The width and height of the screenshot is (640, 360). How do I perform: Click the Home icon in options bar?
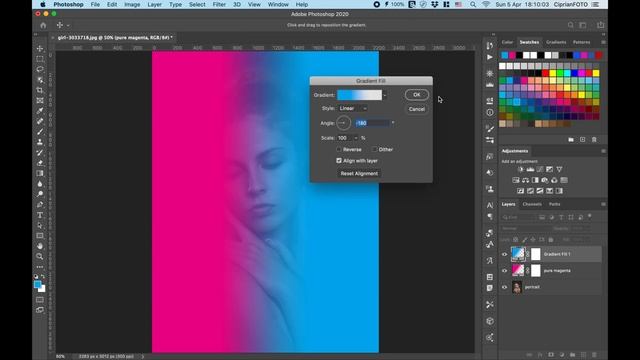[x=43, y=25]
